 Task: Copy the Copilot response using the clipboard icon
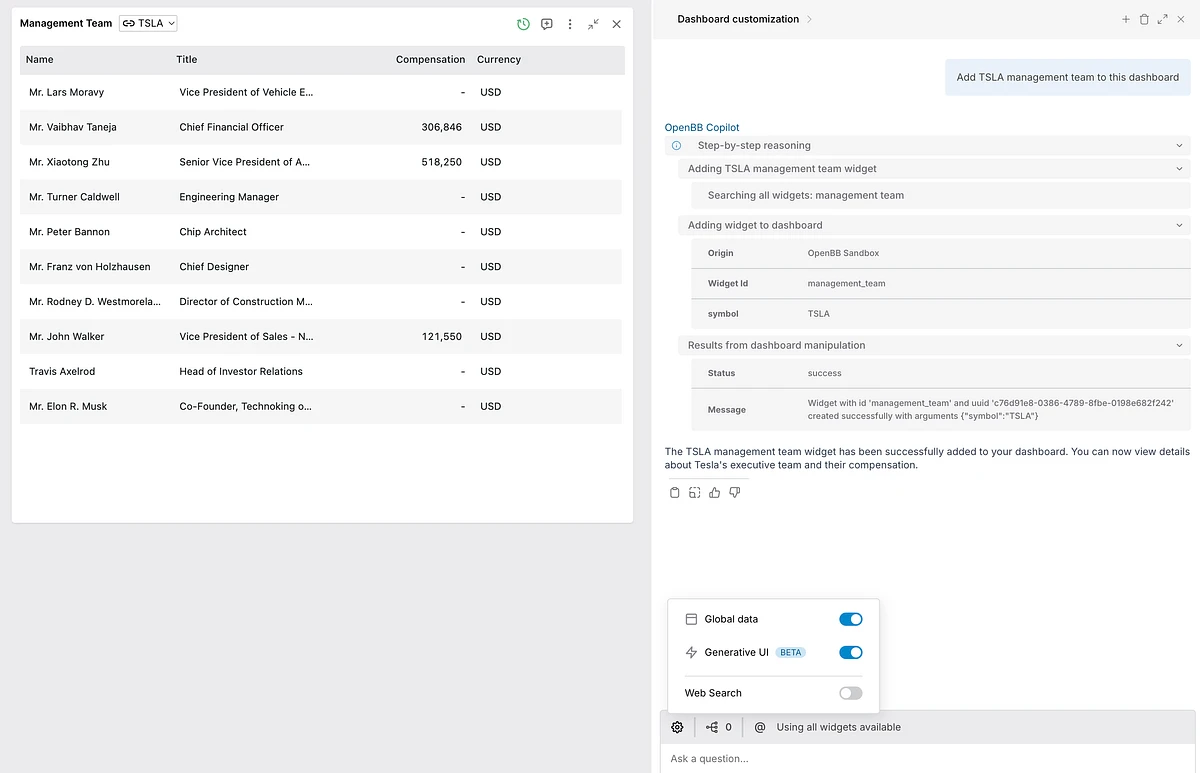tap(675, 492)
